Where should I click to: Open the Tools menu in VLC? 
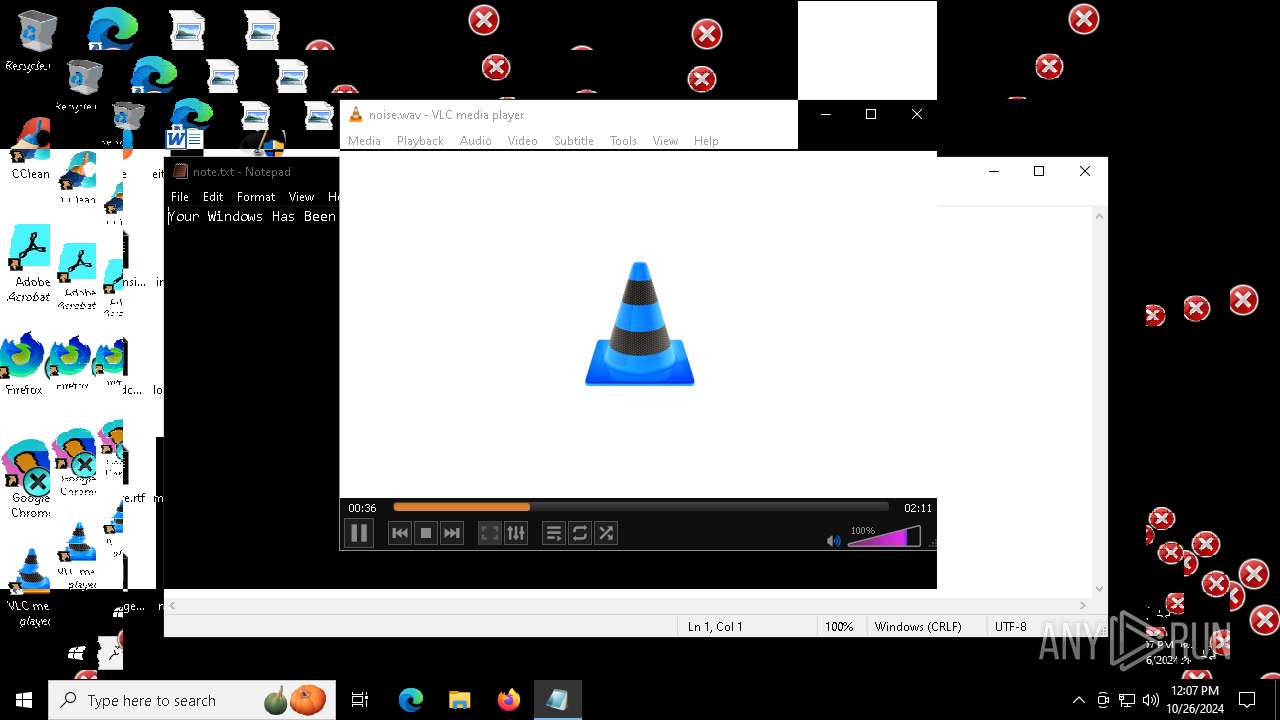coord(623,141)
